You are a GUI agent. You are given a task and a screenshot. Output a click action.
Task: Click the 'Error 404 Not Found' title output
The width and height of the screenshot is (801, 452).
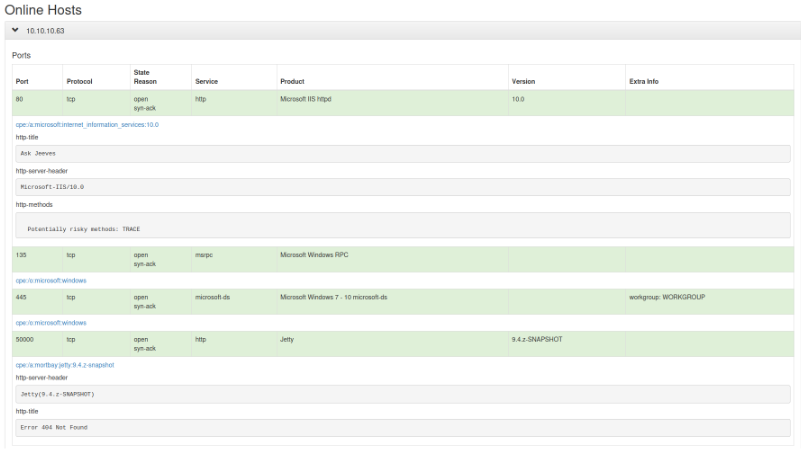[x=400, y=427]
